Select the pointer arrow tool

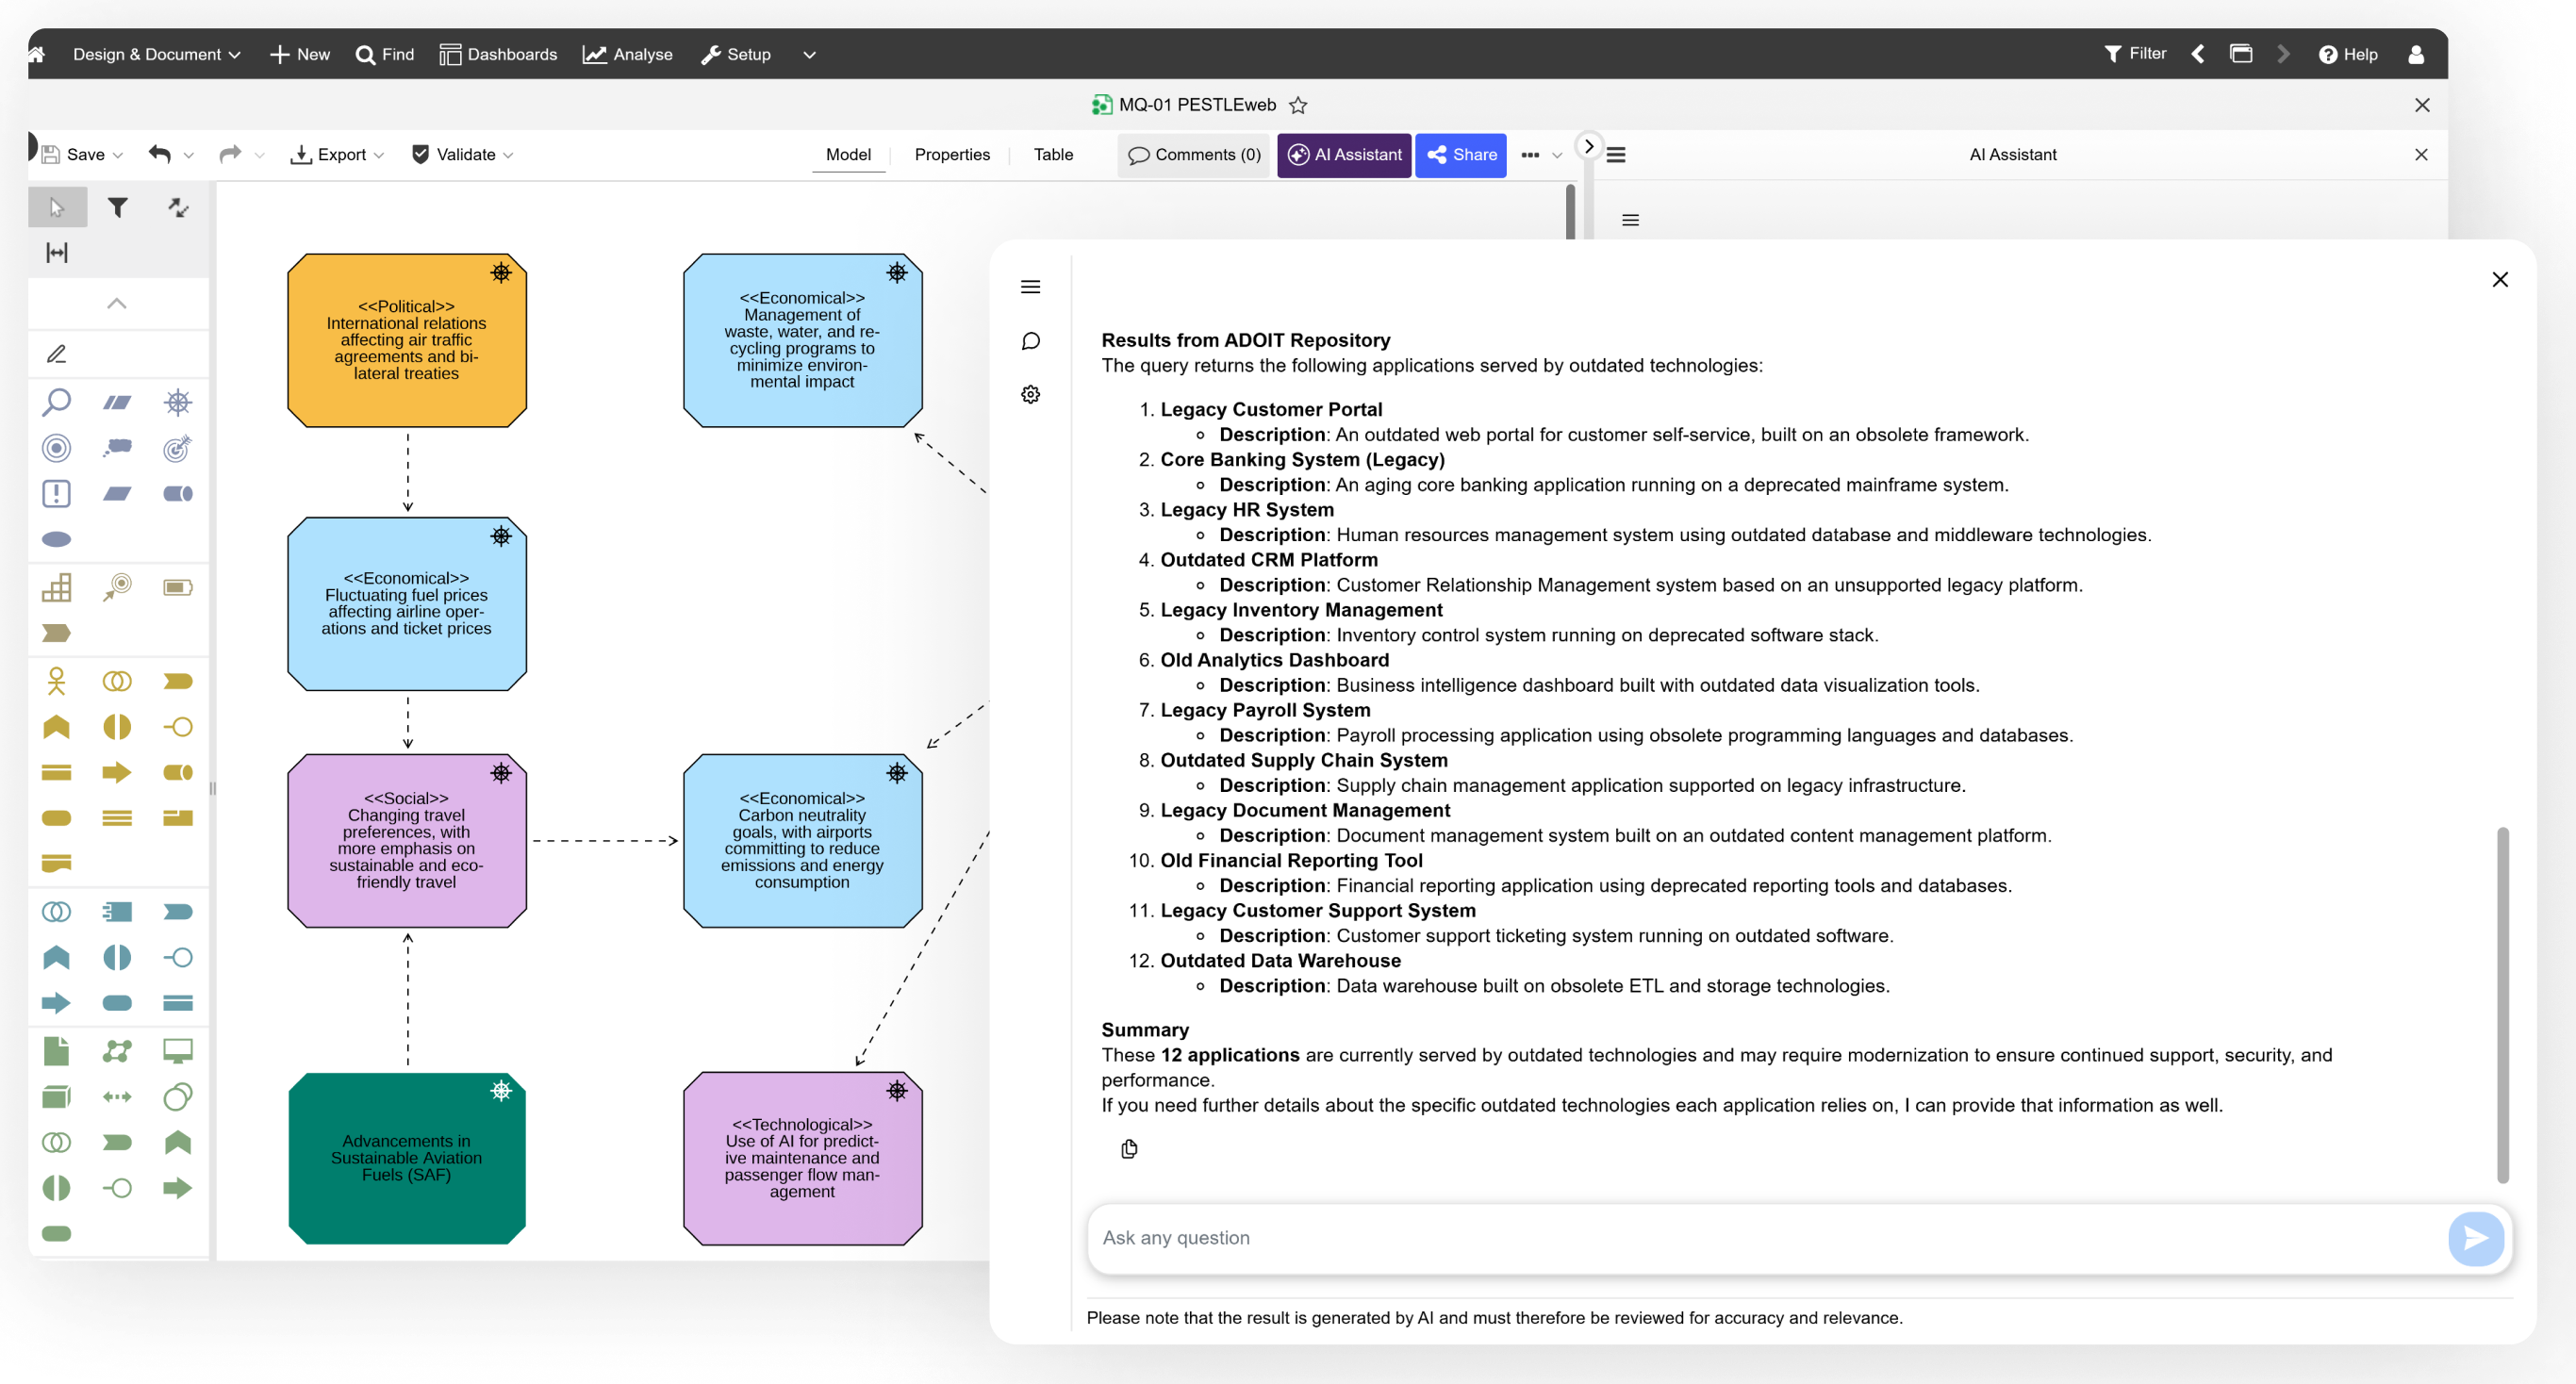click(x=57, y=207)
